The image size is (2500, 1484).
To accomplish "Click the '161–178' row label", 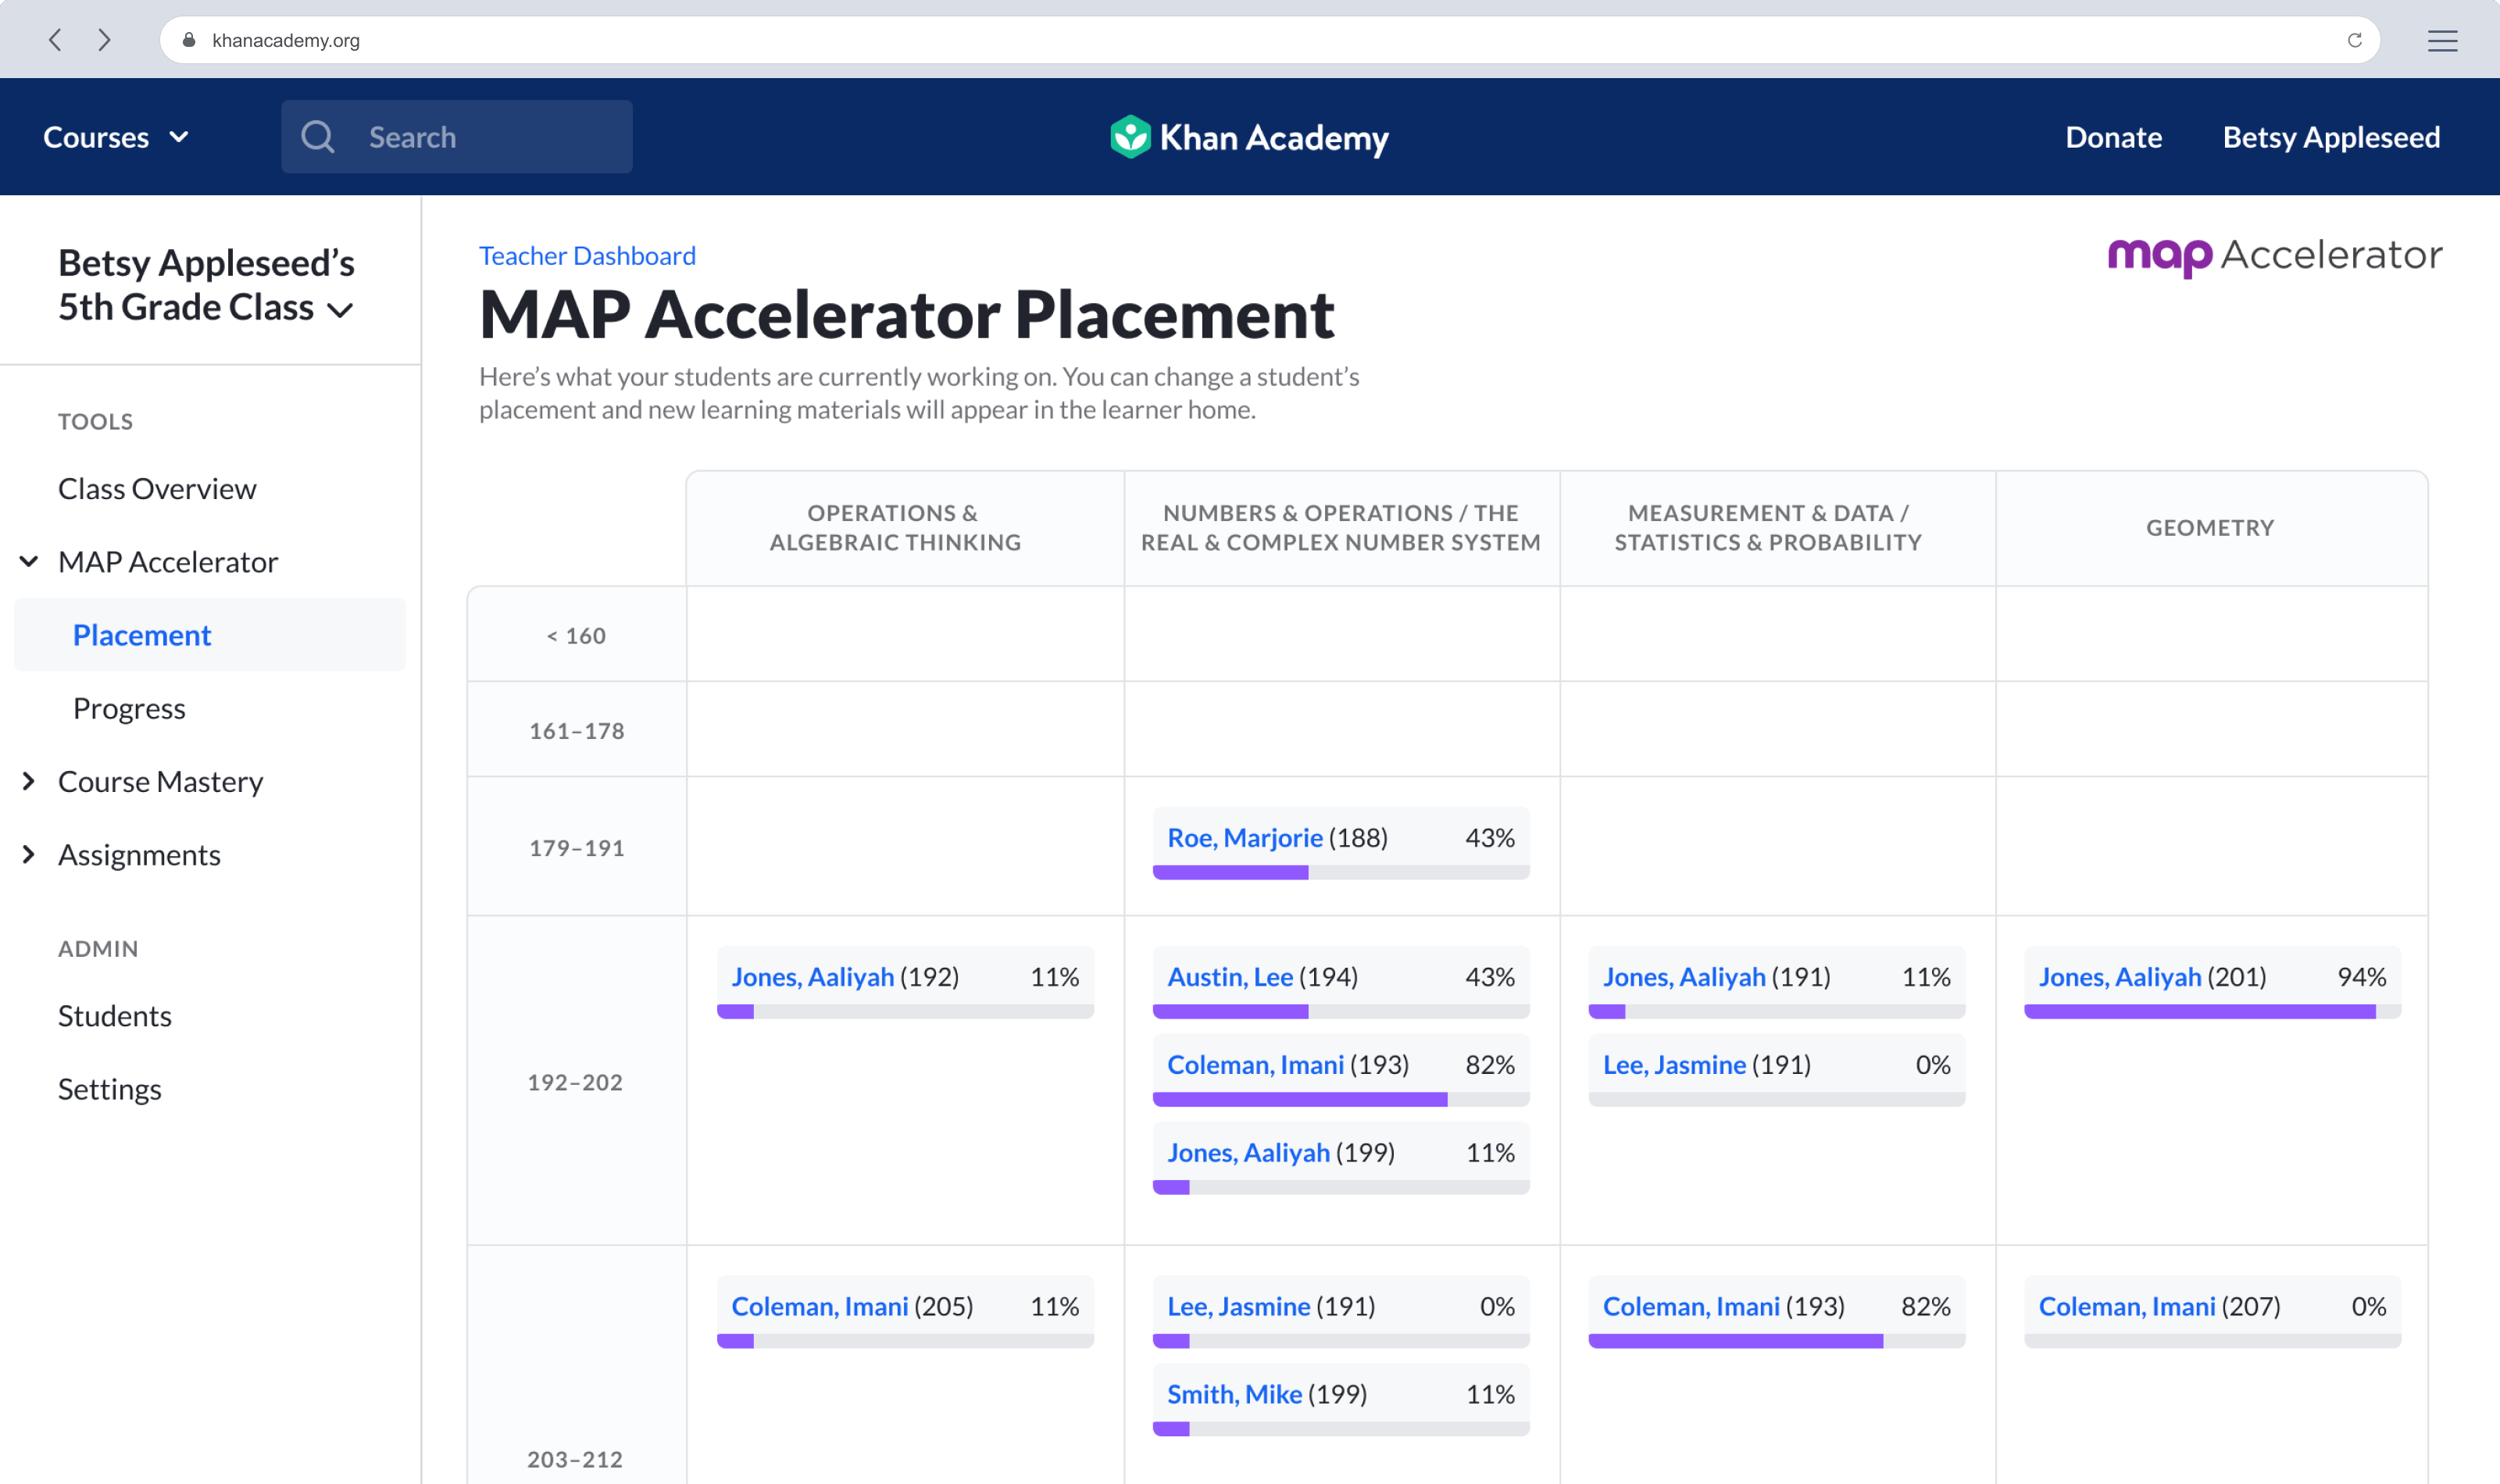I will (x=576, y=730).
